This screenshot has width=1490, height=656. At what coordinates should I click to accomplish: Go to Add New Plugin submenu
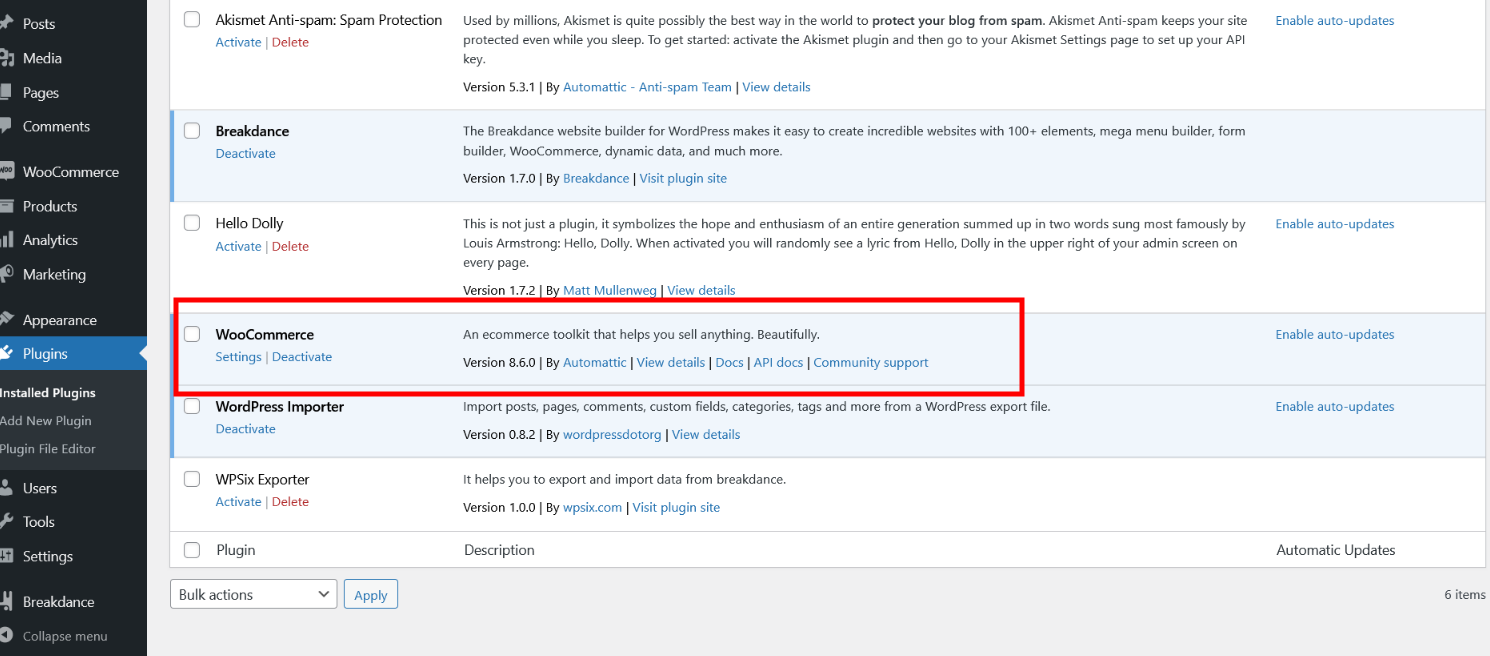coord(46,421)
